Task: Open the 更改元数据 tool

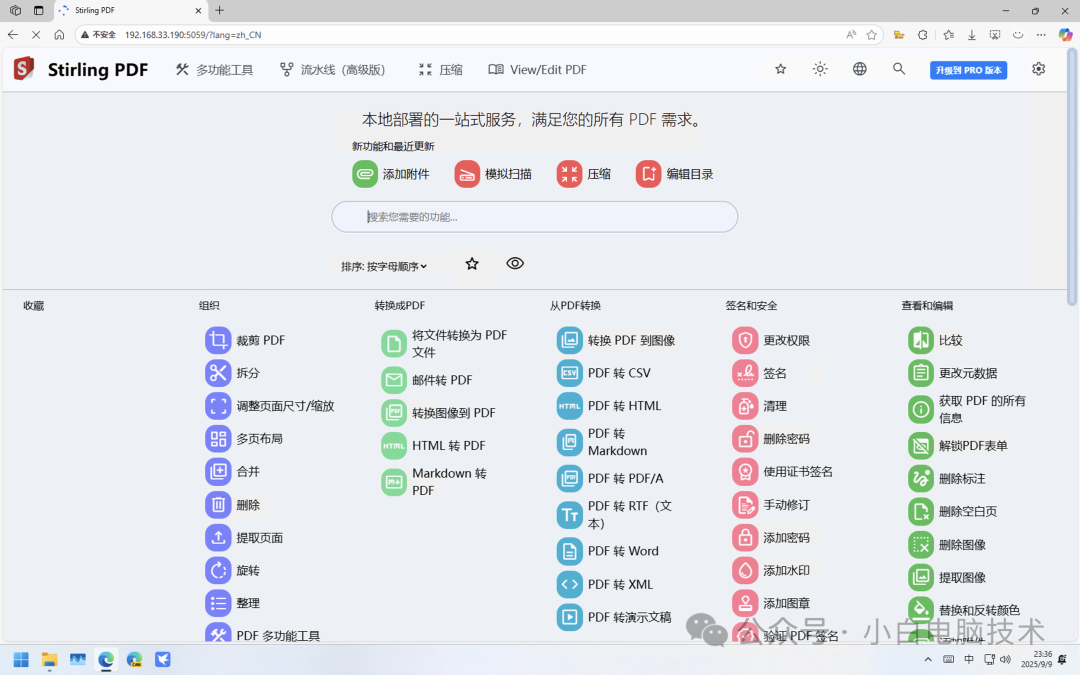Action: [953, 373]
